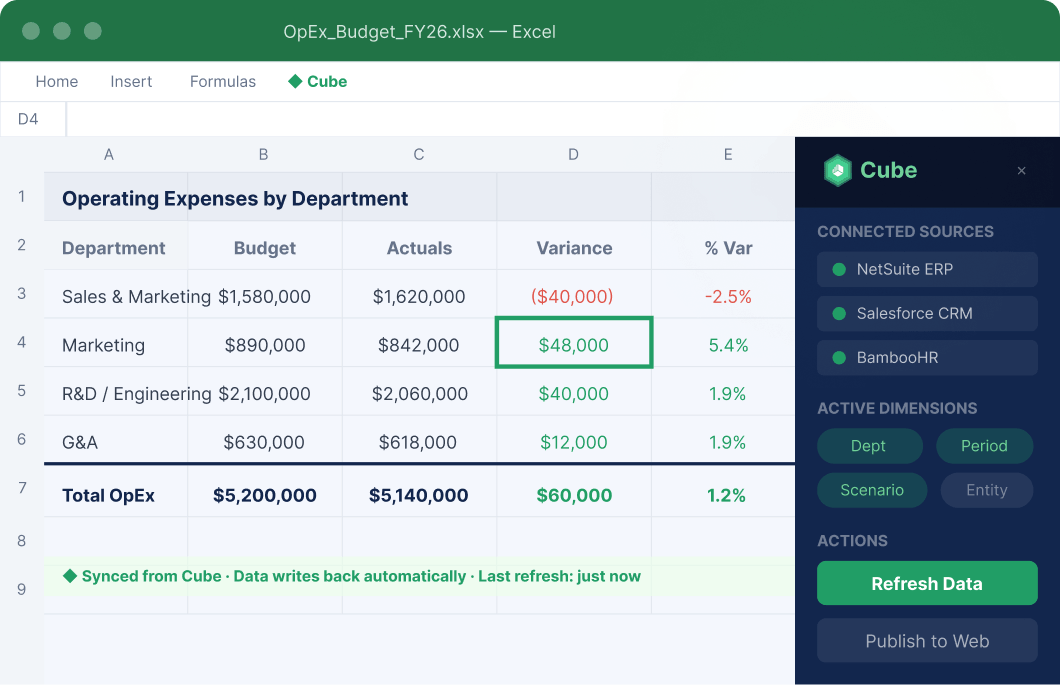Image resolution: width=1060 pixels, height=685 pixels.
Task: Select the Marketing variance cell $48,000
Action: pos(574,343)
